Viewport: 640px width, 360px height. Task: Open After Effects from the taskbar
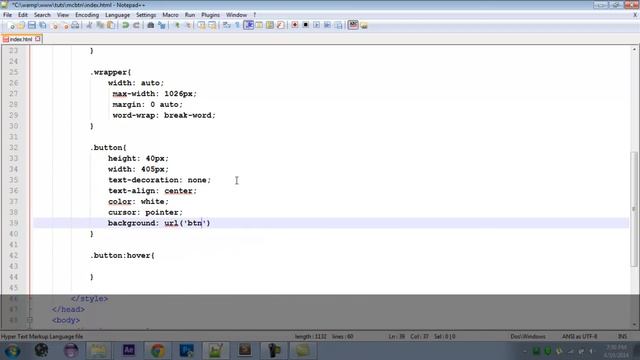coord(129,351)
